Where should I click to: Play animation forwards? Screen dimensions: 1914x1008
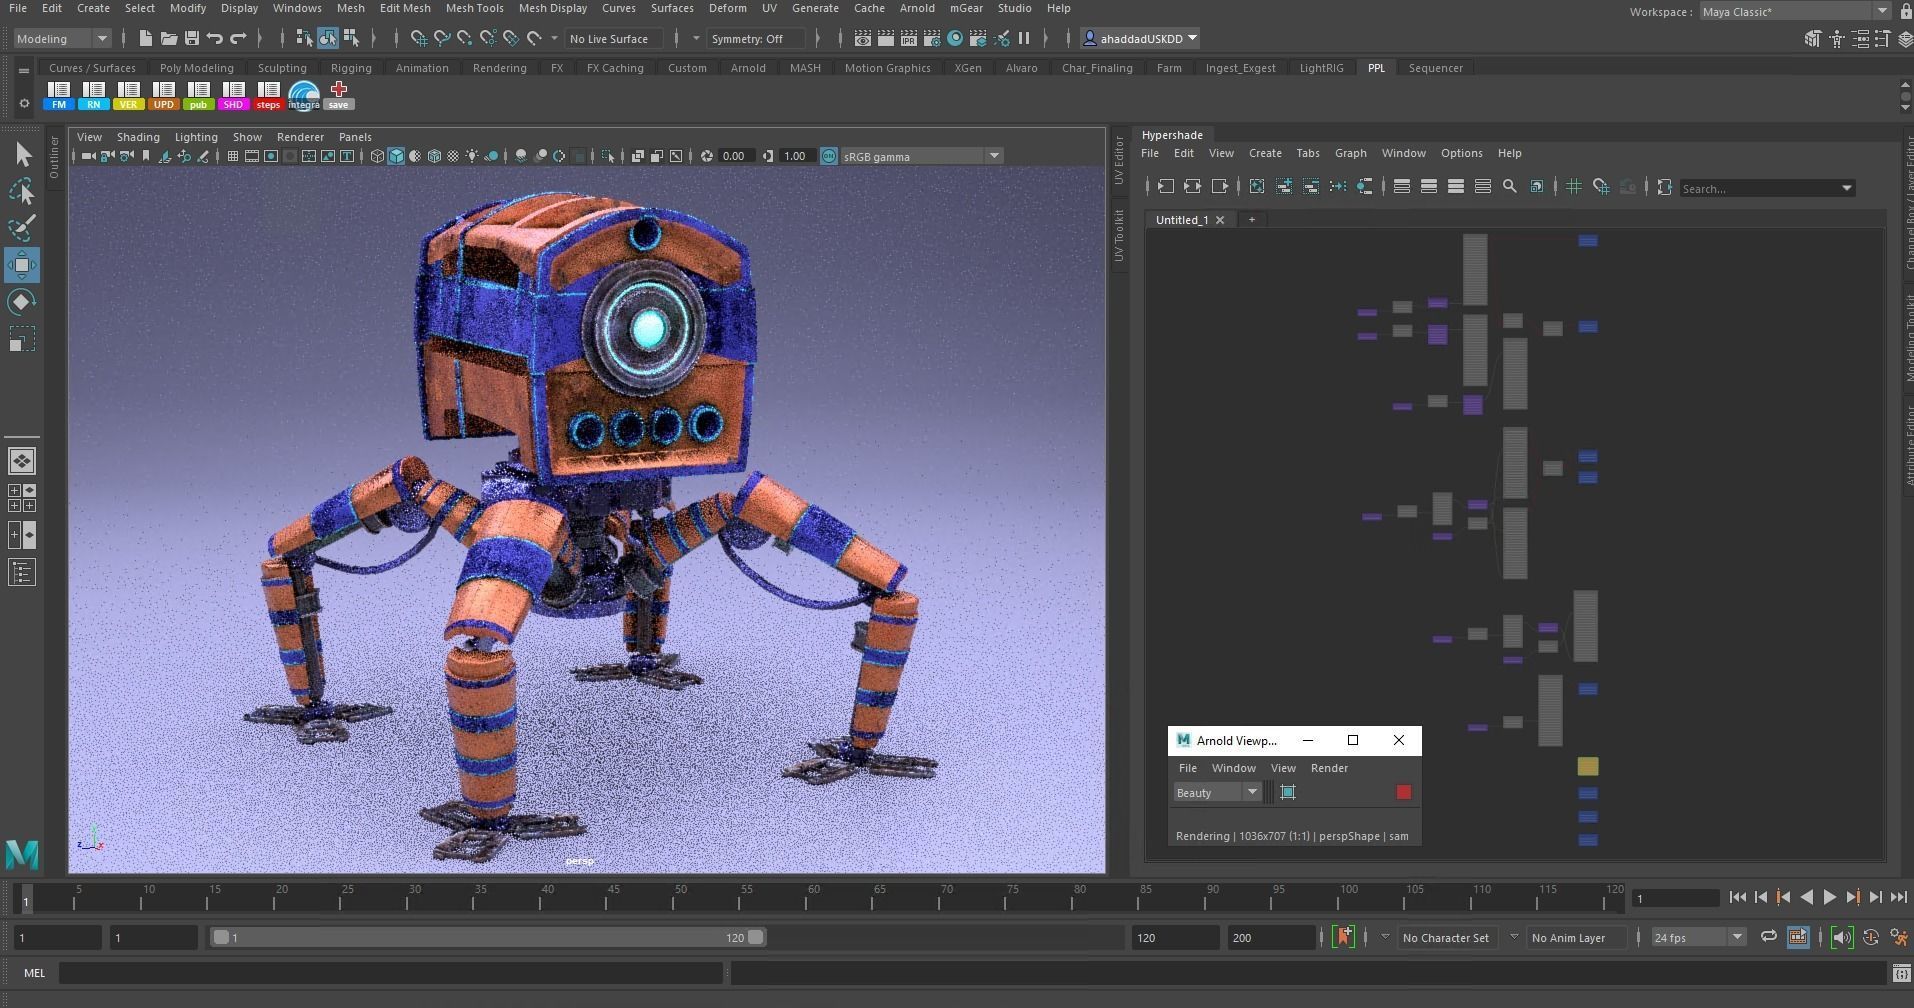[1829, 898]
